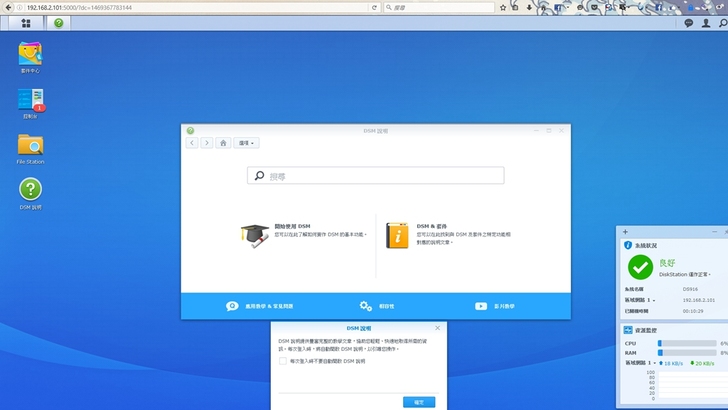The image size is (728, 410).
Task: Open the video tutorials link
Action: [x=494, y=306]
